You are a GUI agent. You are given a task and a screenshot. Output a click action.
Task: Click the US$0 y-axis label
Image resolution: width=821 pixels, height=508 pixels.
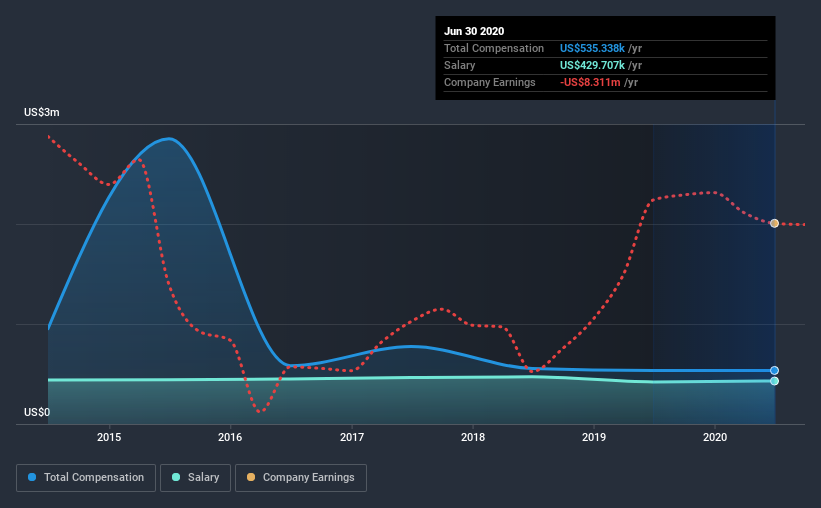(x=37, y=413)
